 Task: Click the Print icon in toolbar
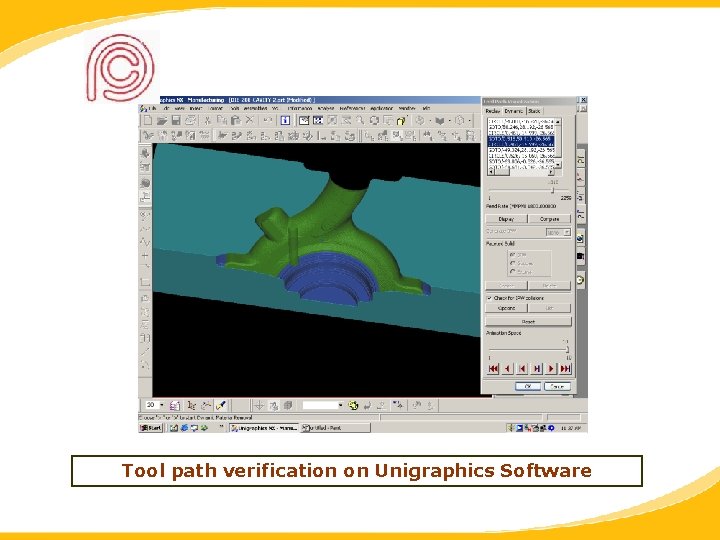[191, 120]
